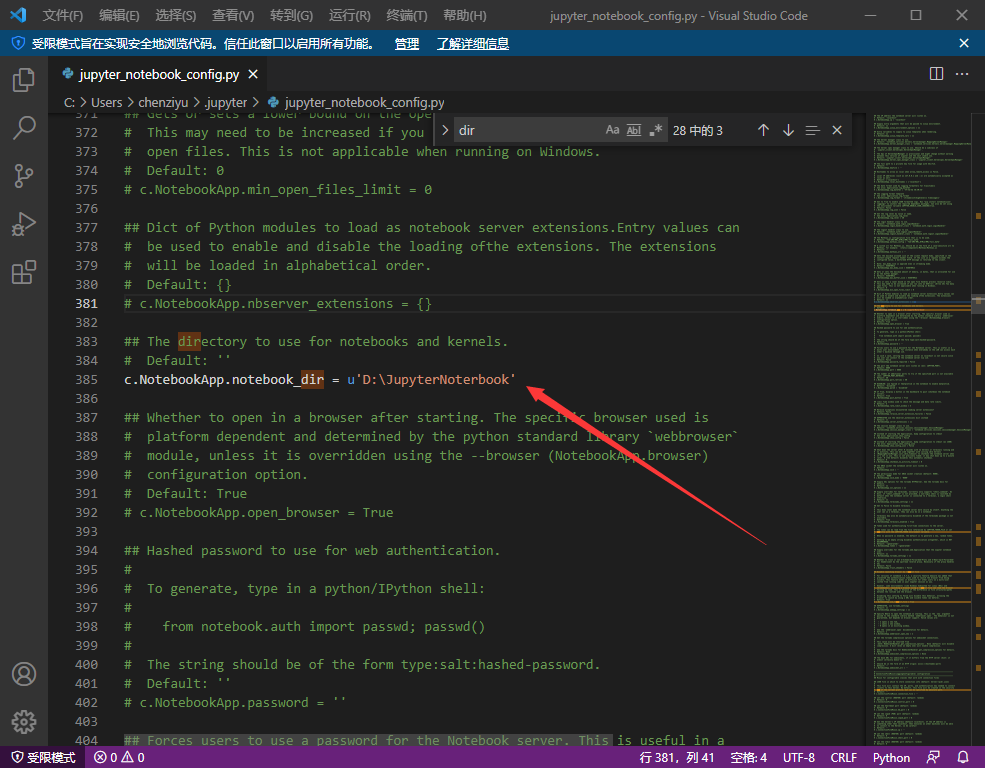Open the 编辑(E) menu
This screenshot has height=768, width=985.
click(x=119, y=15)
